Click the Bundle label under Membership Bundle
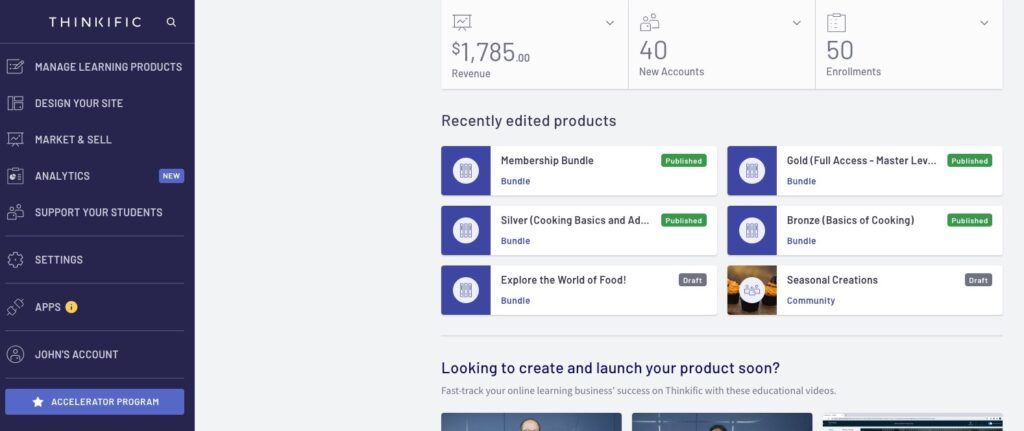The width and height of the screenshot is (1024, 431). 515,182
